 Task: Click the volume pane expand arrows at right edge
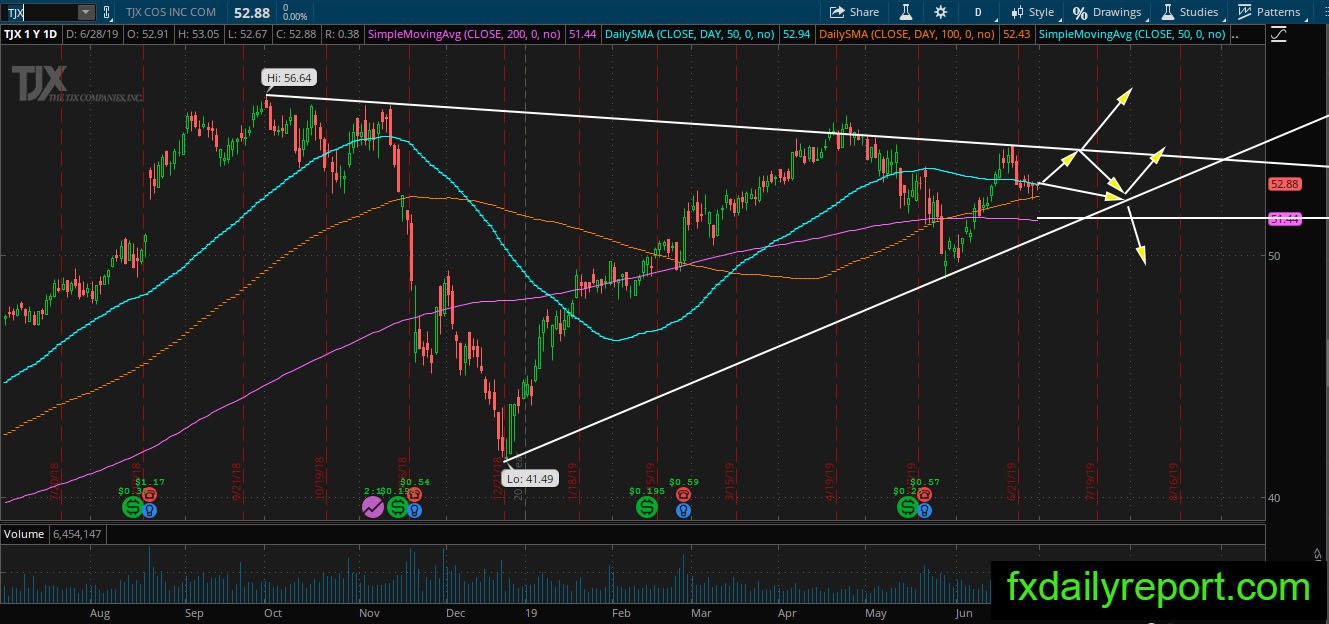click(1318, 553)
